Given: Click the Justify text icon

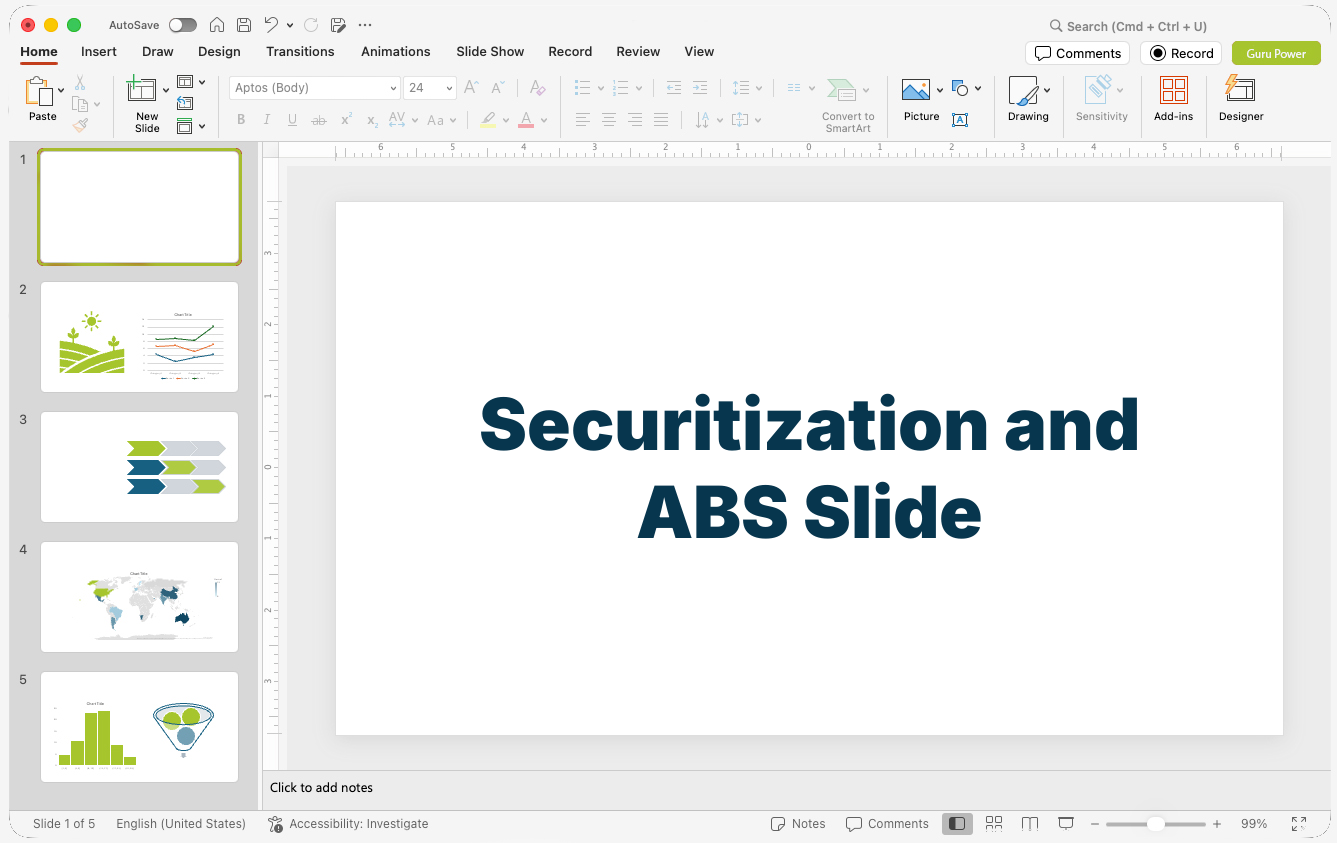Looking at the screenshot, I should [661, 120].
